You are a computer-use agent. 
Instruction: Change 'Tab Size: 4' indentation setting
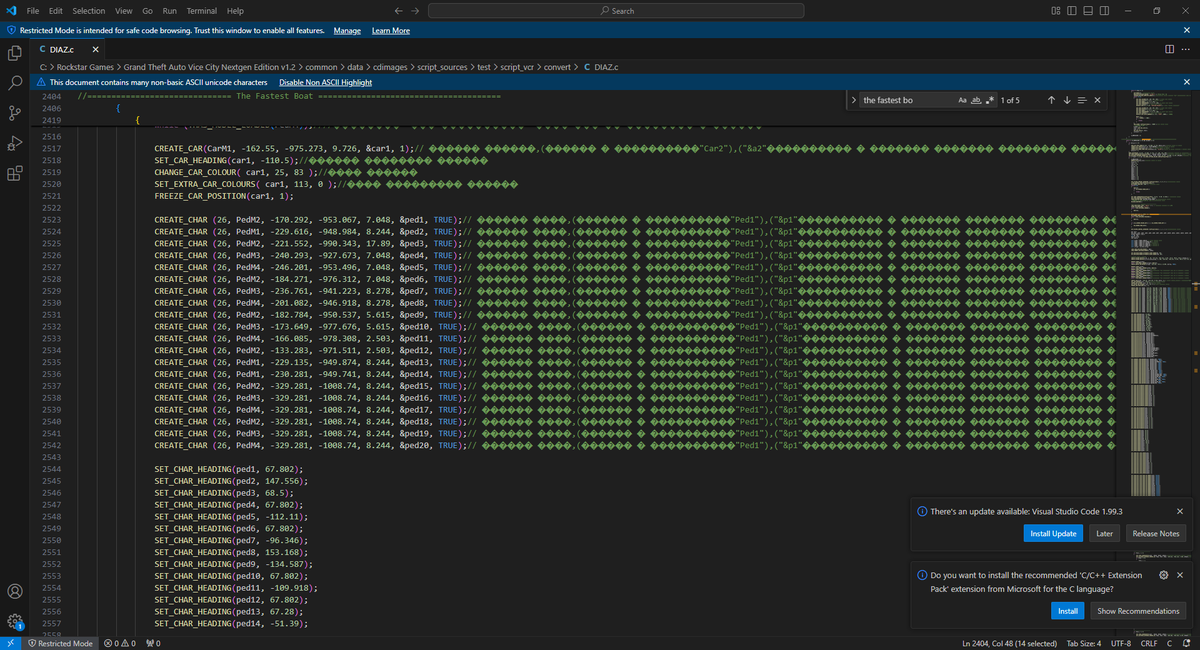pyautogui.click(x=1084, y=643)
